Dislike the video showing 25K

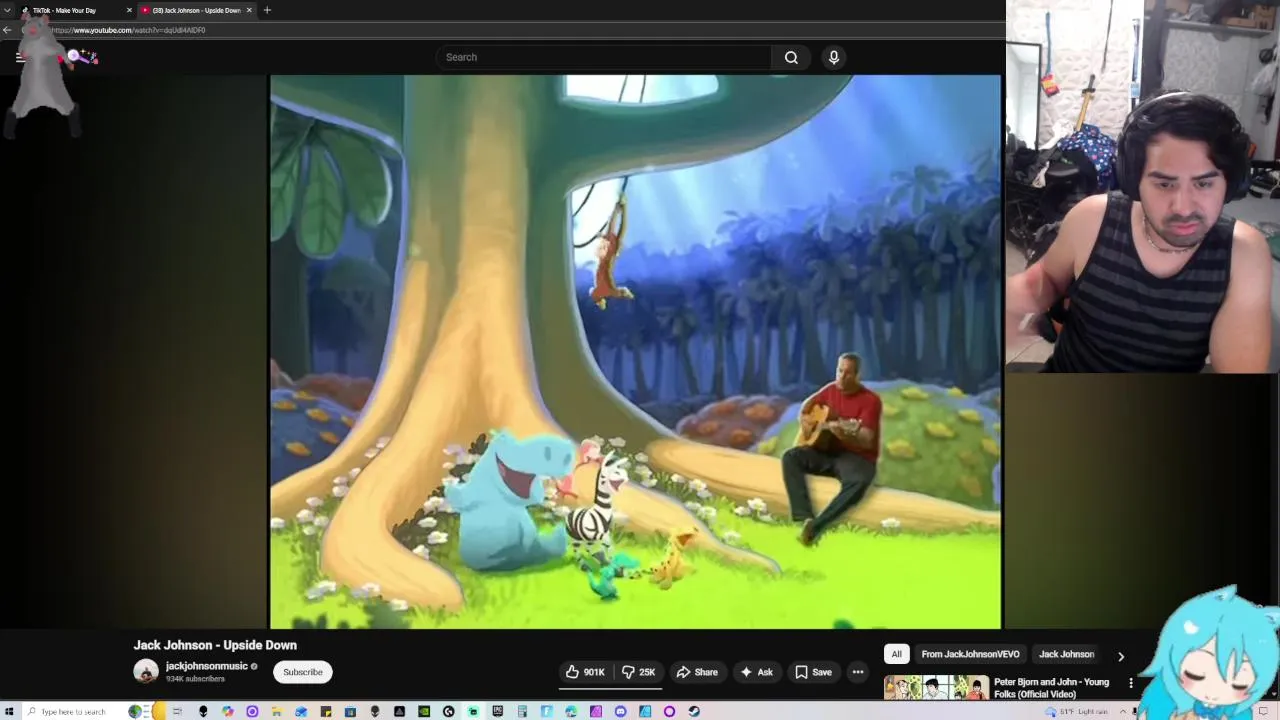click(x=638, y=672)
